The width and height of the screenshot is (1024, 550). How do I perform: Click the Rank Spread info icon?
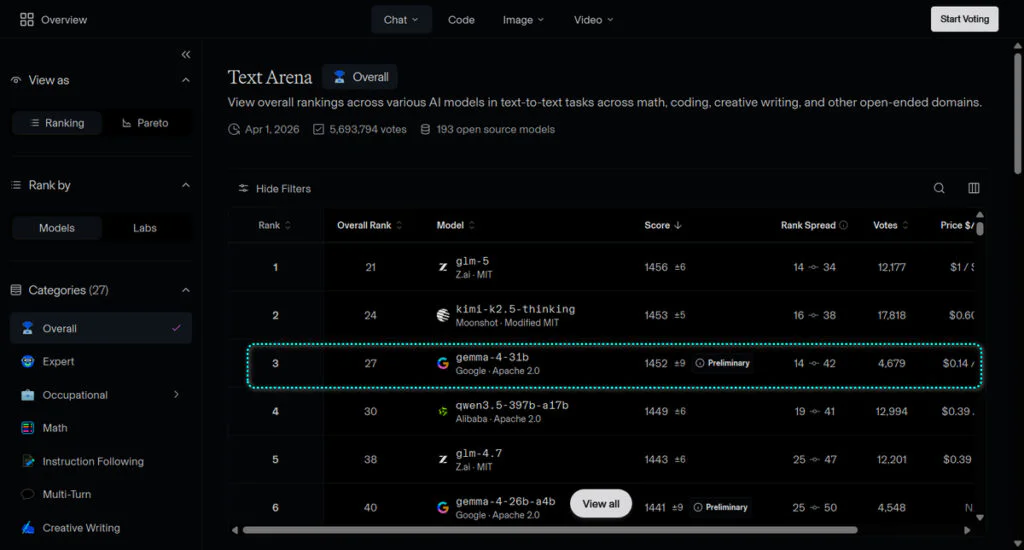pos(844,226)
